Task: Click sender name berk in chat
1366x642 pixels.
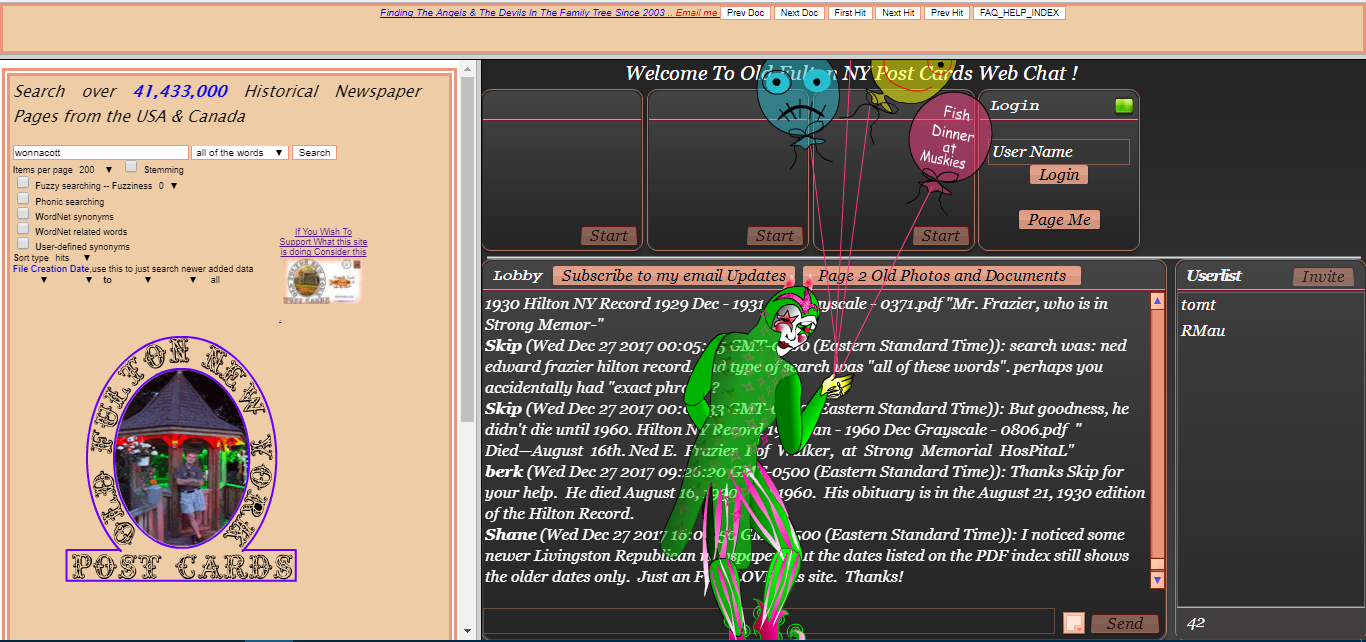Action: (x=504, y=472)
